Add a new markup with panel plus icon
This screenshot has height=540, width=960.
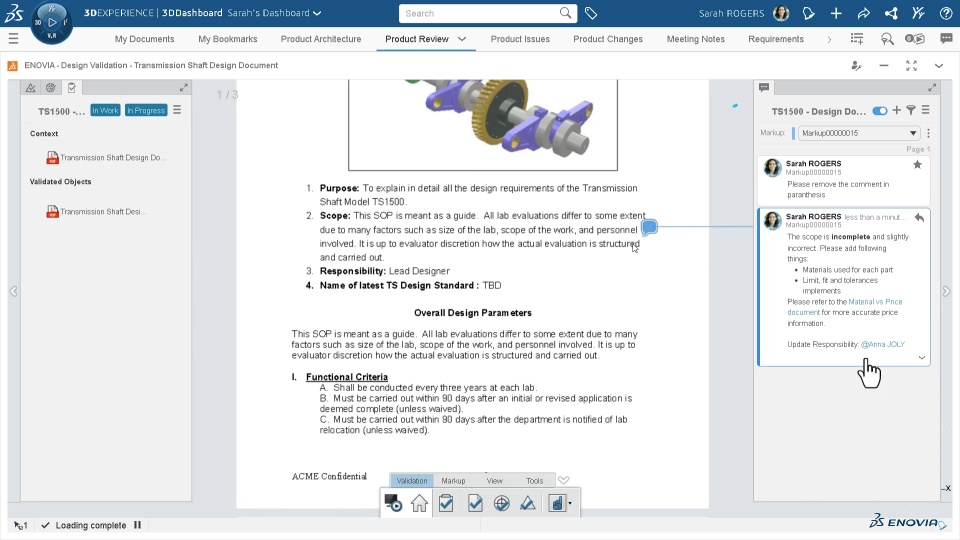tap(896, 110)
